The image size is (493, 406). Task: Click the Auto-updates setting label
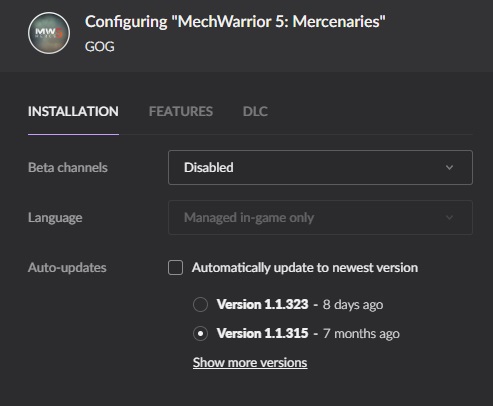click(x=67, y=268)
